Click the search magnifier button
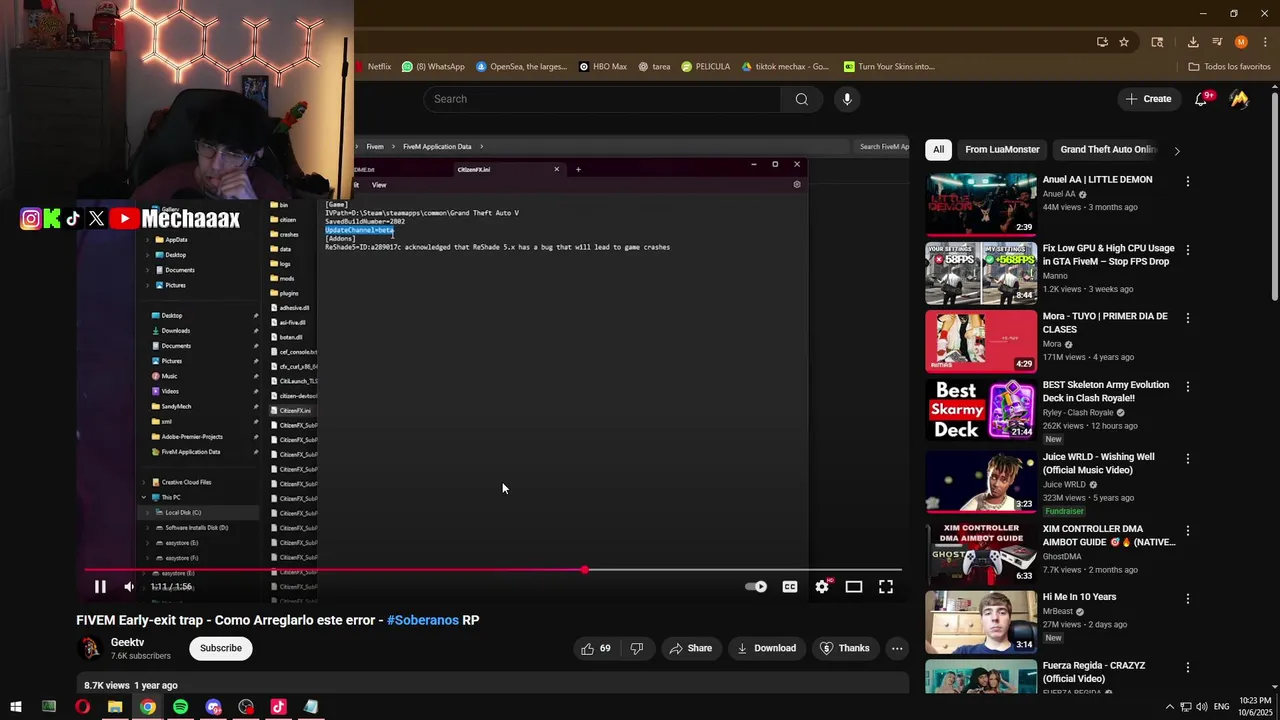 [x=802, y=99]
